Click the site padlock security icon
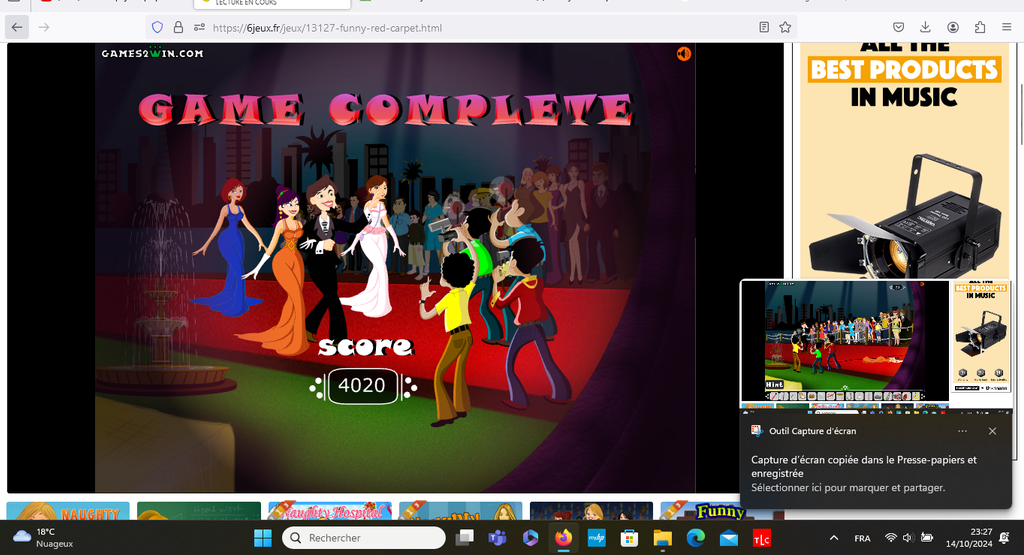This screenshot has height=555, width=1024. (178, 27)
